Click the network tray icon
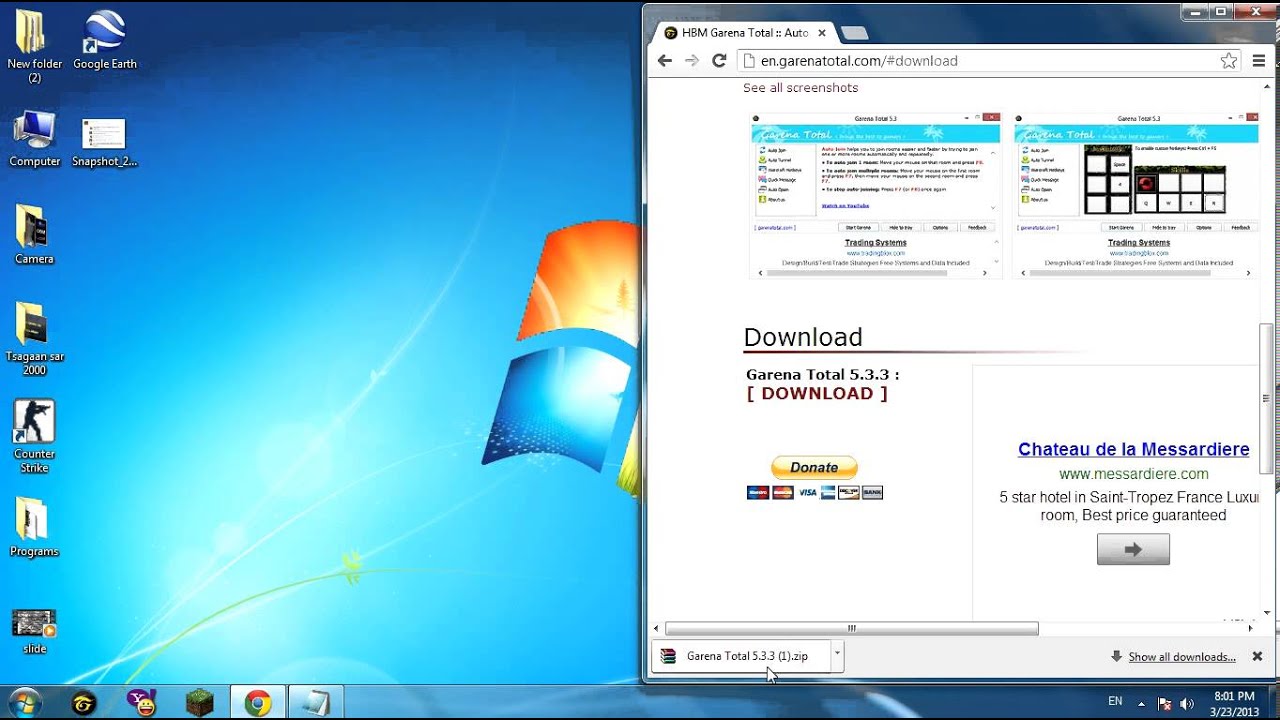This screenshot has width=1280, height=720. pyautogui.click(x=1165, y=703)
